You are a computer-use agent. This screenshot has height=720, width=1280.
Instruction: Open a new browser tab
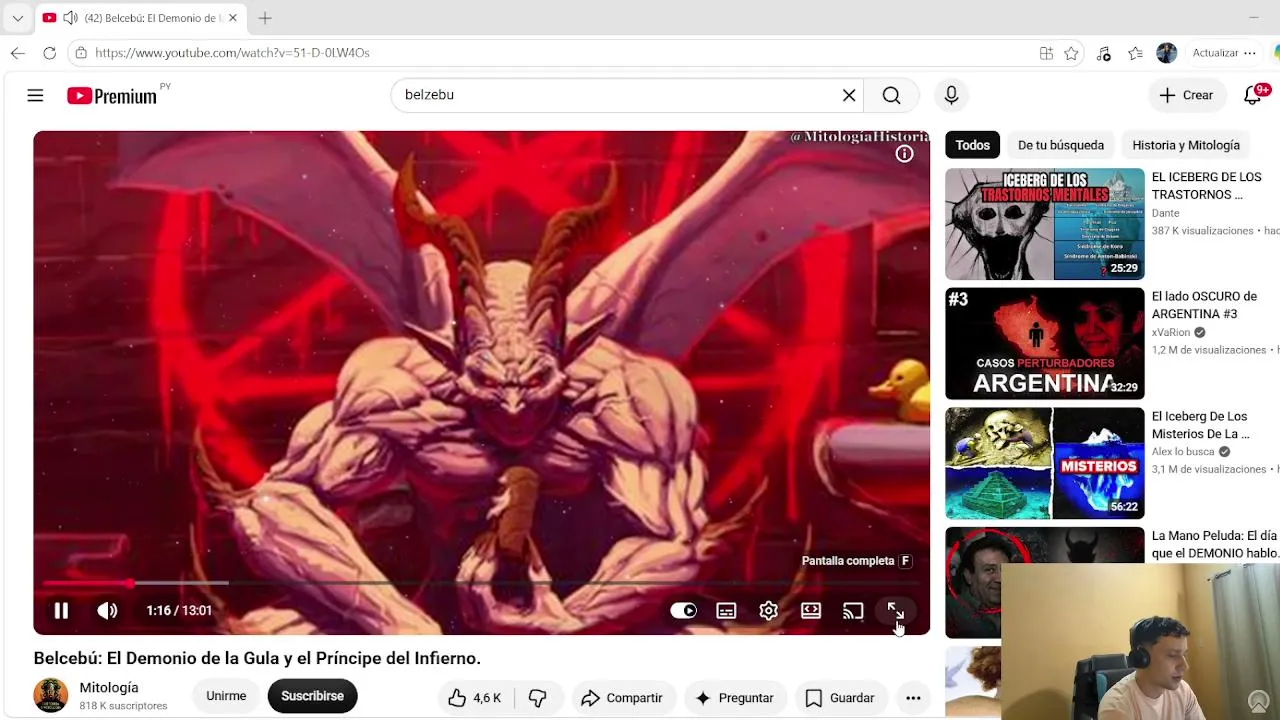click(265, 18)
